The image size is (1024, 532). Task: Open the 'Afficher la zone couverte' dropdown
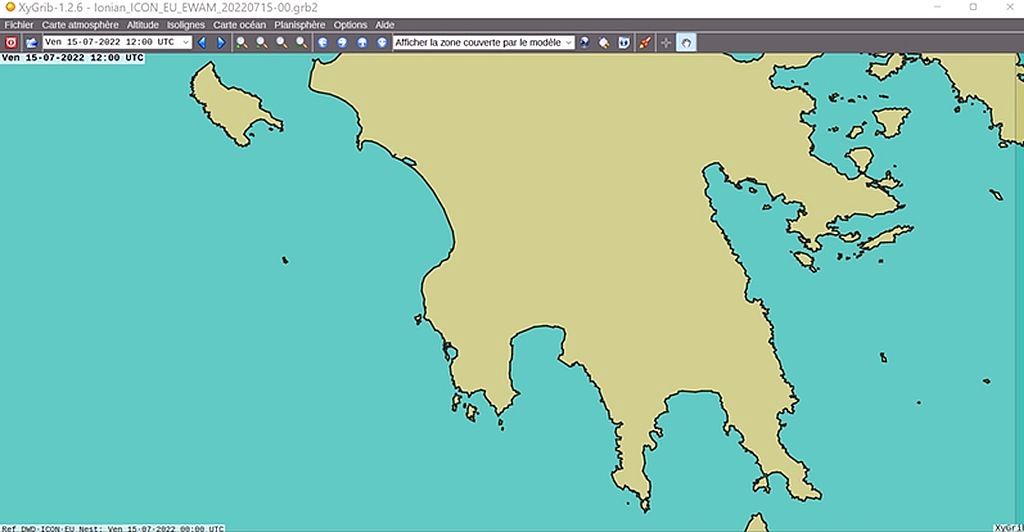[568, 43]
